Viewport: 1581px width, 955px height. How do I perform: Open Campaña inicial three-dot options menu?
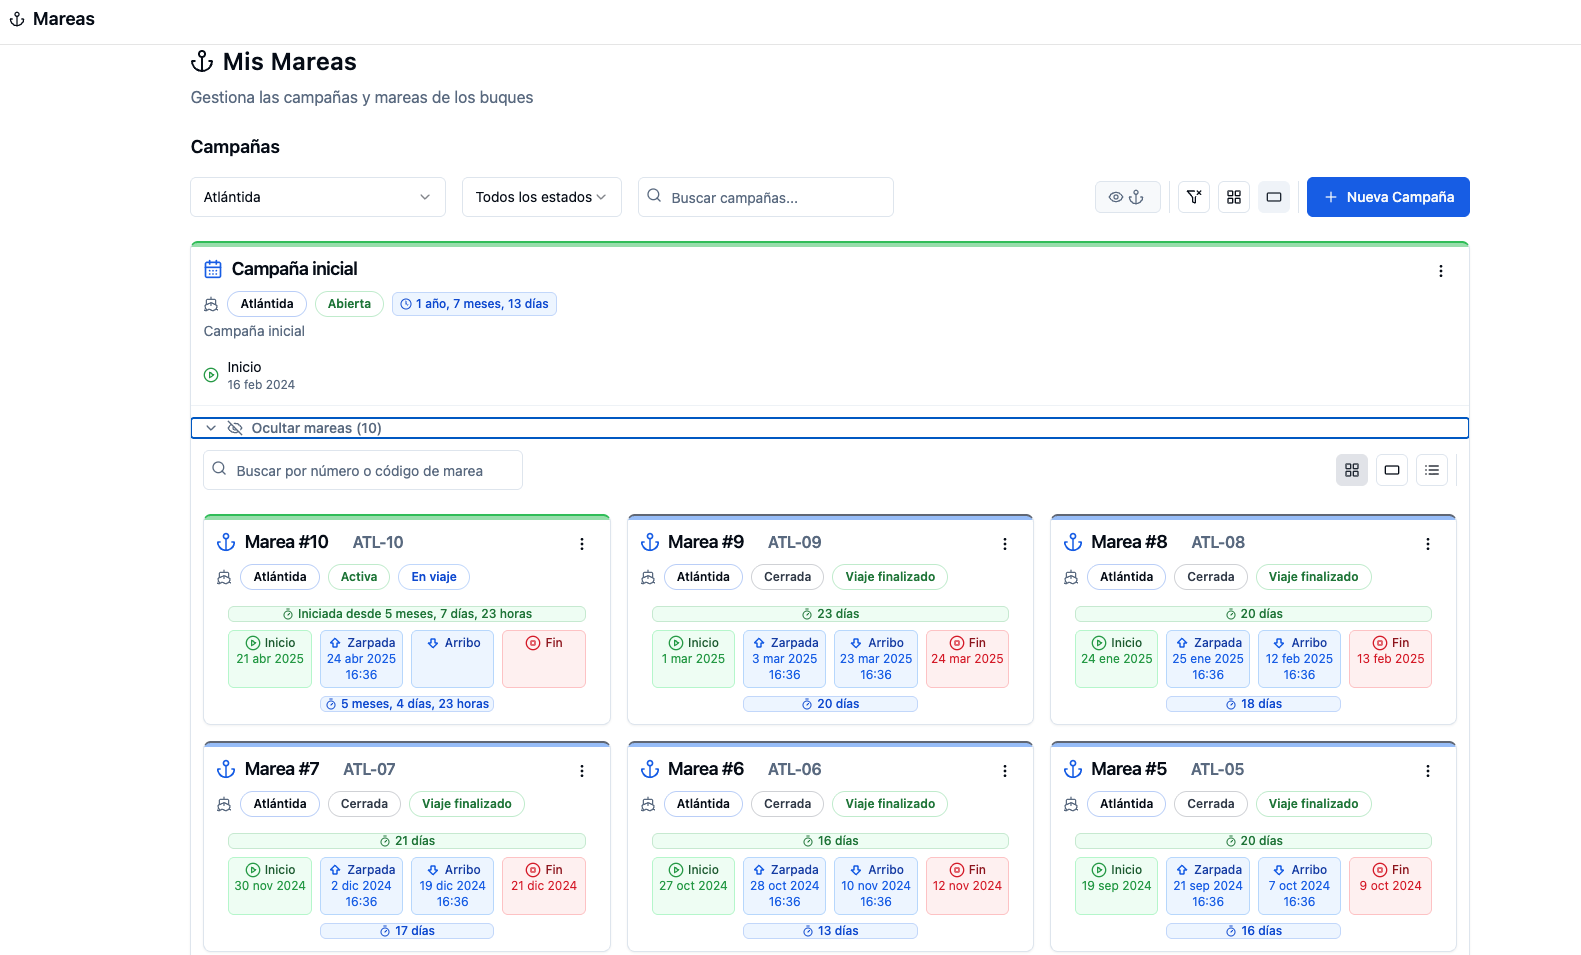coord(1440,271)
